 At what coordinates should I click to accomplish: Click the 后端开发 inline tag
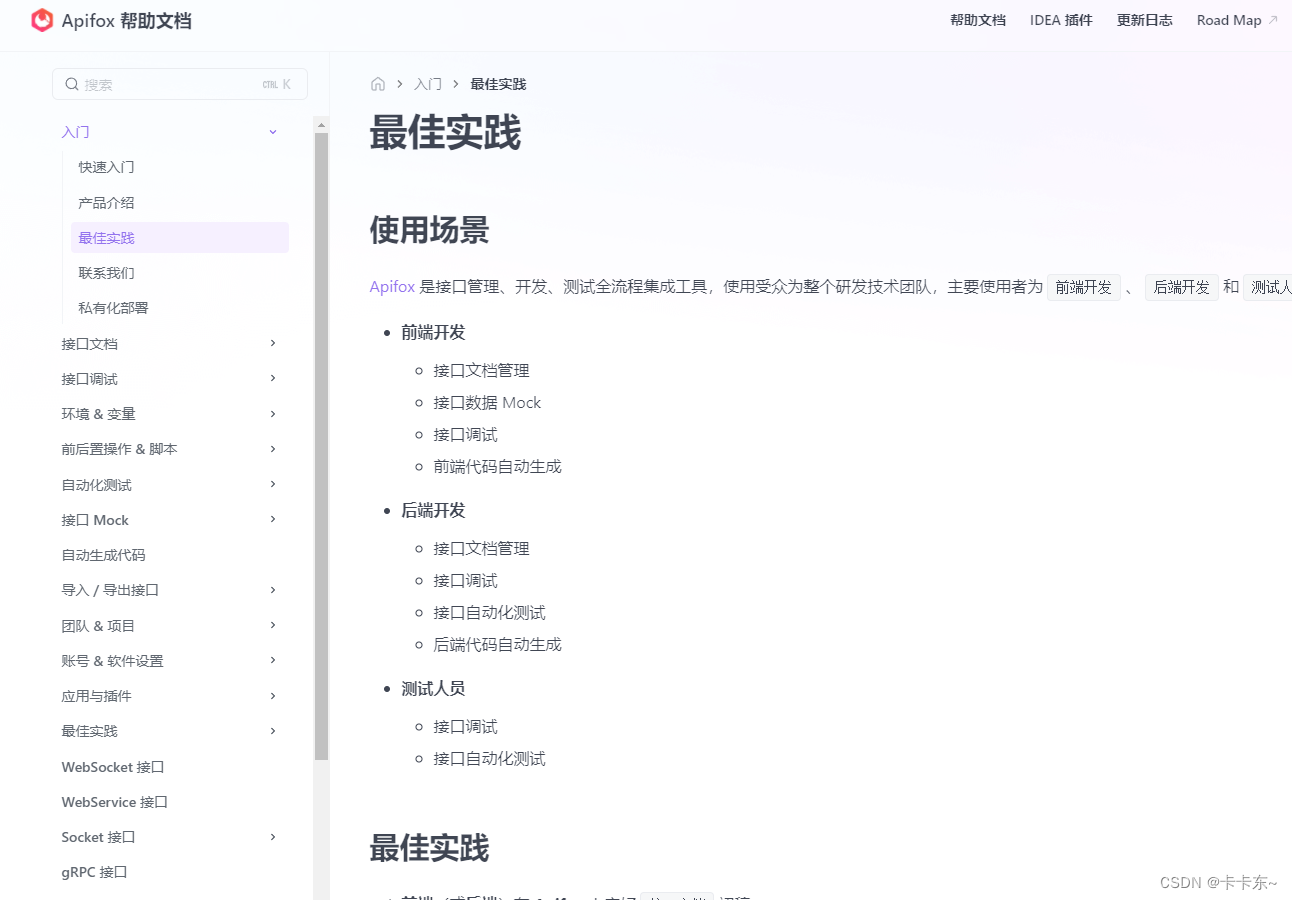pos(1182,287)
